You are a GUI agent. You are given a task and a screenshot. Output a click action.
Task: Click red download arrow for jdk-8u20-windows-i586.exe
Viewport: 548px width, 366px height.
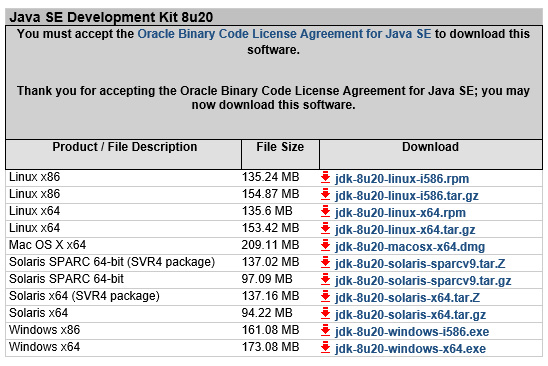(x=325, y=330)
